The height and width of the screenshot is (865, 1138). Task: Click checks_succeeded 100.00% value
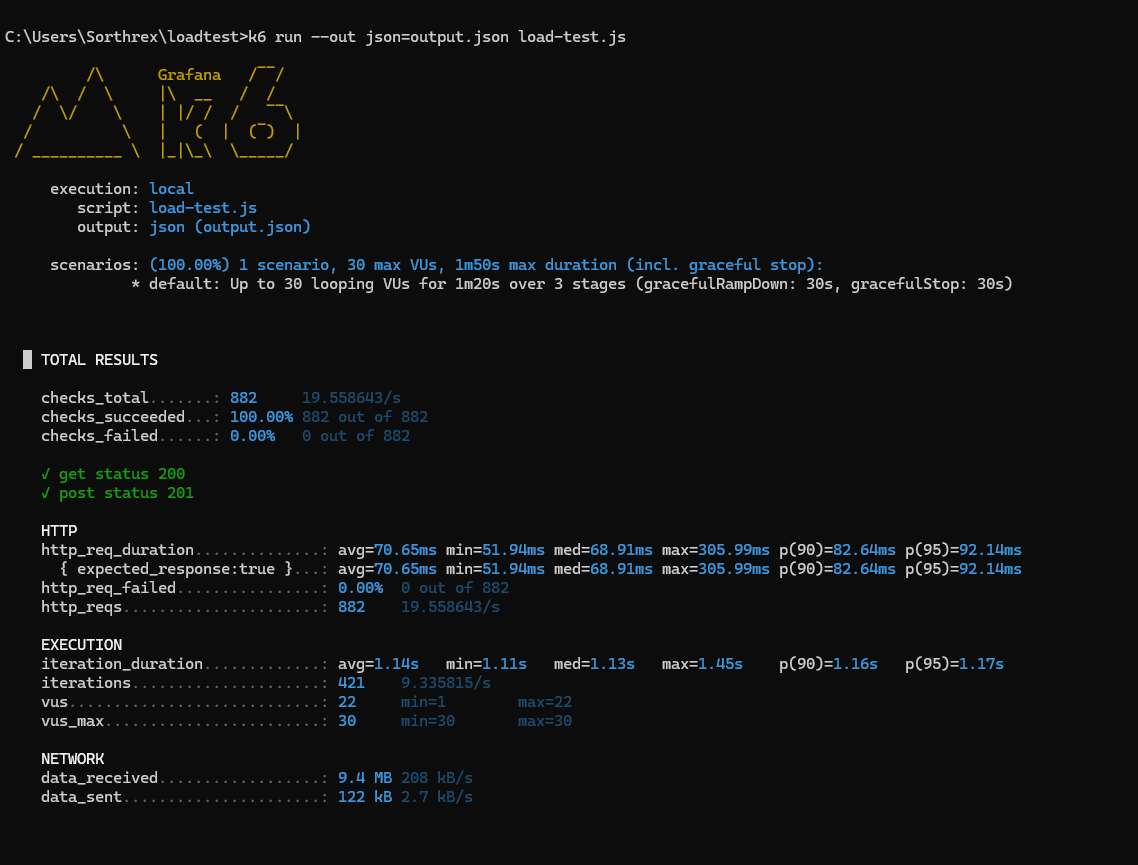(261, 417)
